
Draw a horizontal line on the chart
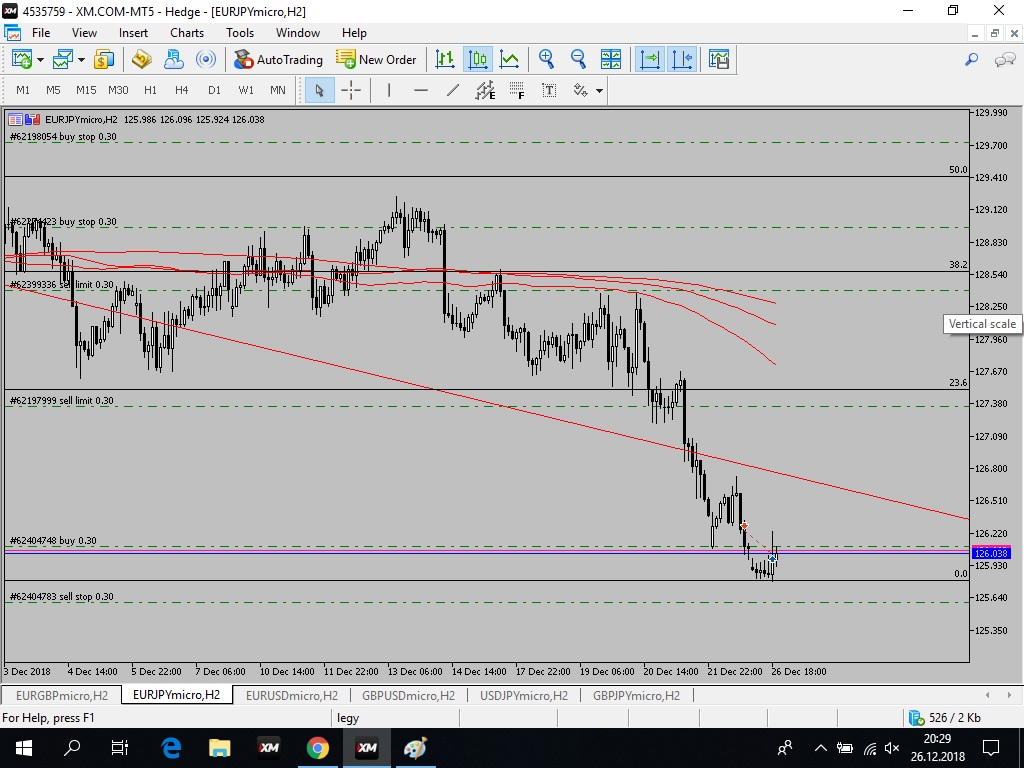pyautogui.click(x=421, y=90)
